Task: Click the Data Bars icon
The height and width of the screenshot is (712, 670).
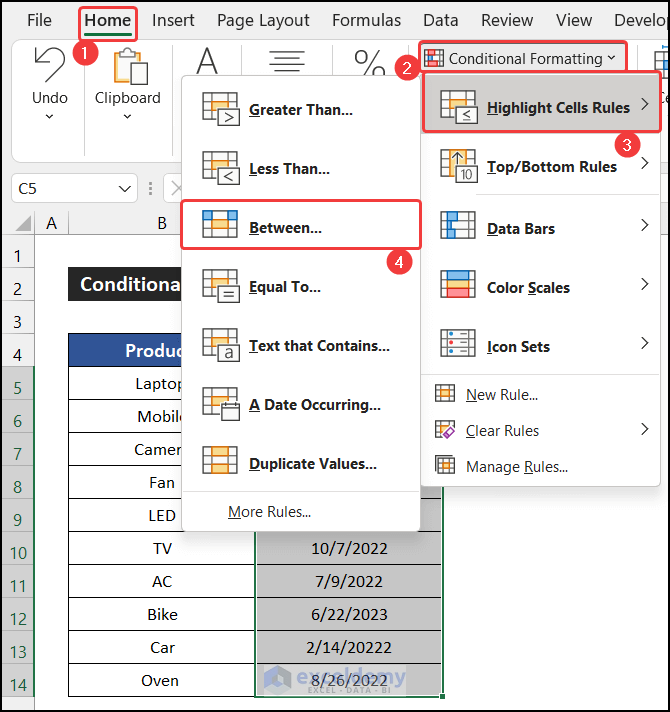Action: [x=458, y=225]
